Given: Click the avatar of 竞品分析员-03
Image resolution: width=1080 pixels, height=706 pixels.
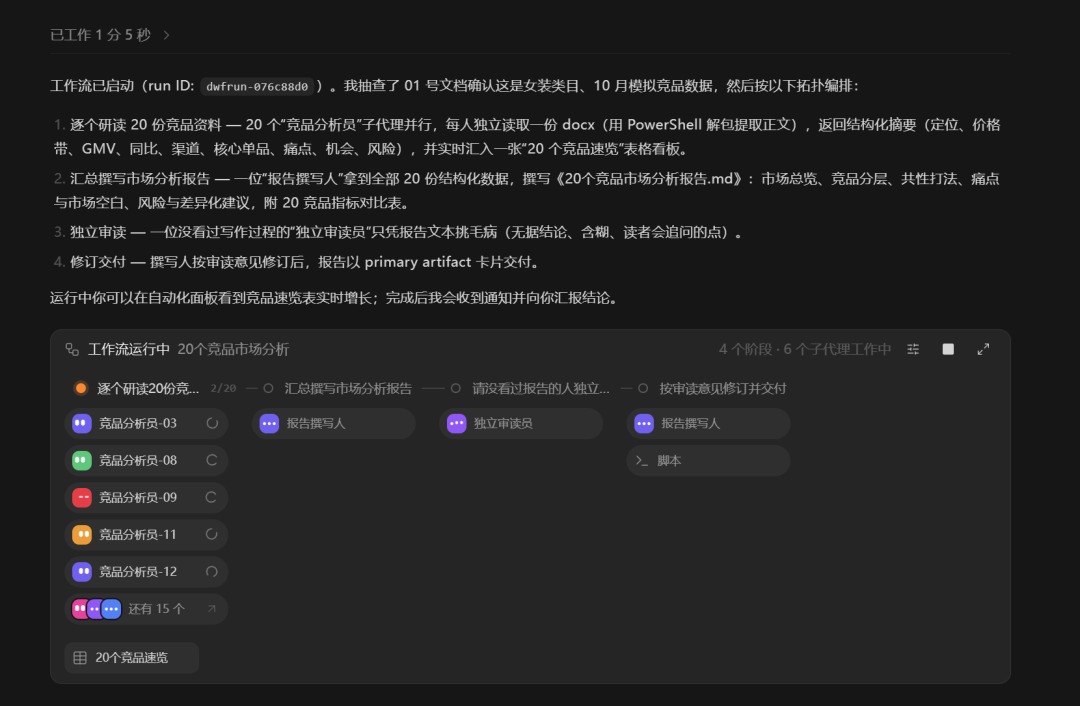Looking at the screenshot, I should pyautogui.click(x=82, y=424).
